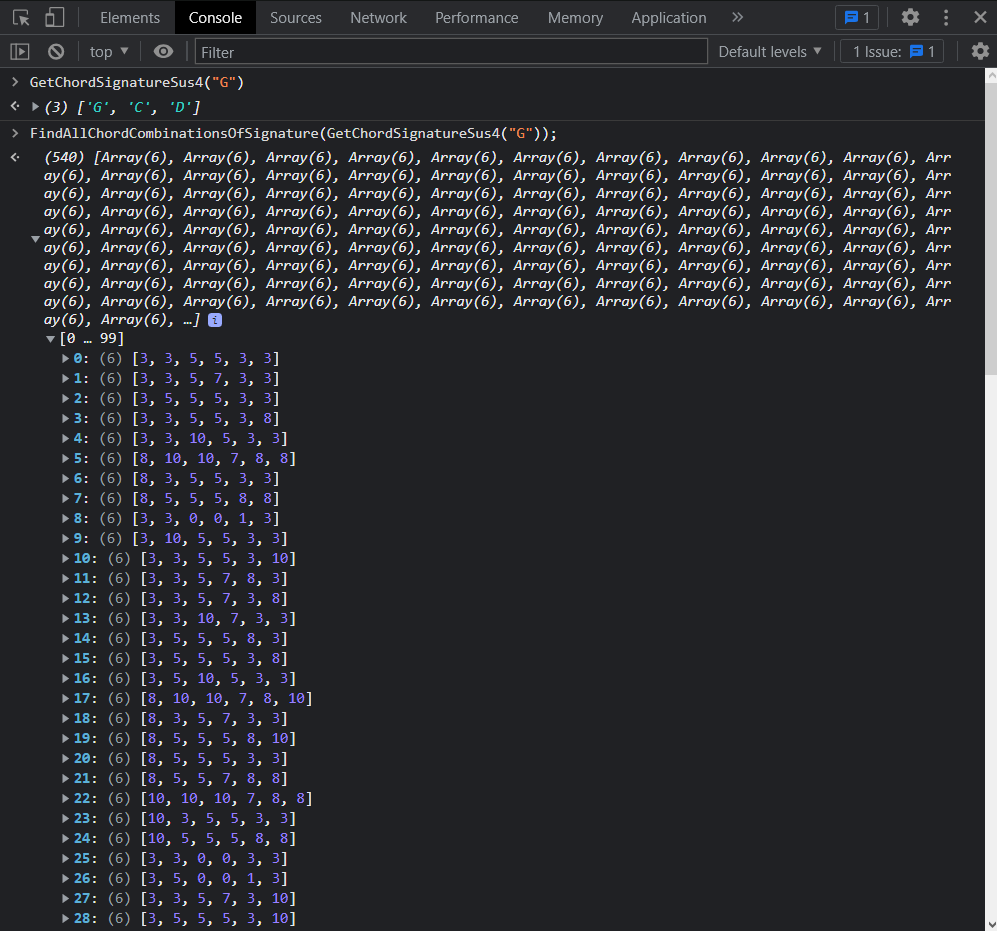Click the '1 Issue' notification button
997x931 pixels.
[x=891, y=51]
